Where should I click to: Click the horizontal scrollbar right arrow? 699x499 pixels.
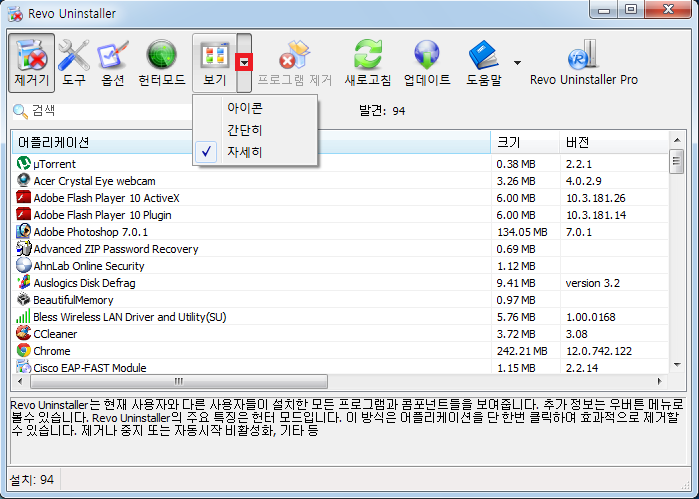click(x=660, y=381)
